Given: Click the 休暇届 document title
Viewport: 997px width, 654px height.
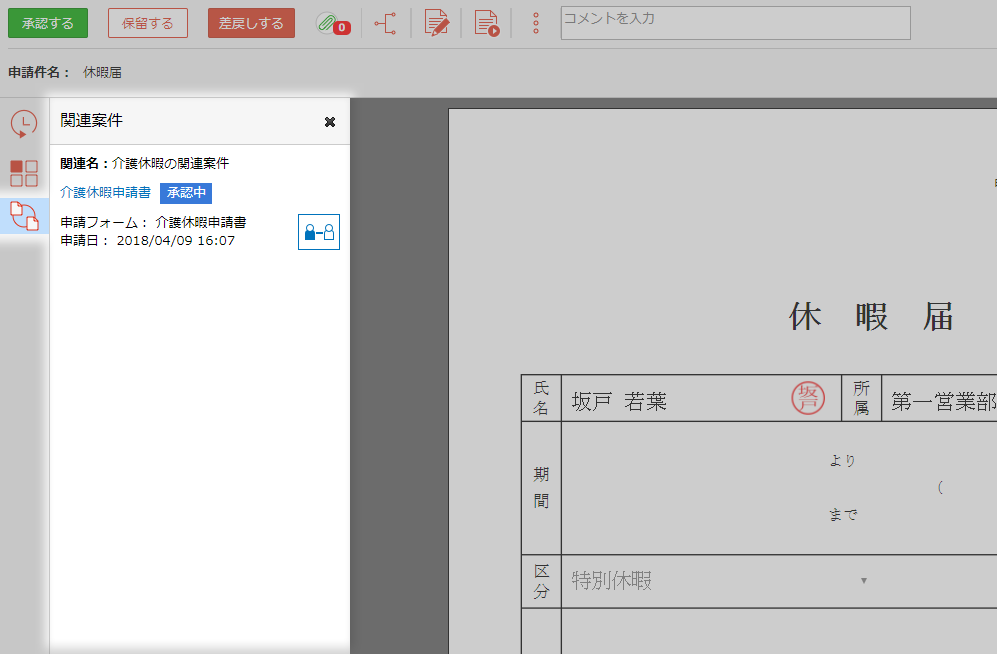Looking at the screenshot, I should click(x=871, y=317).
